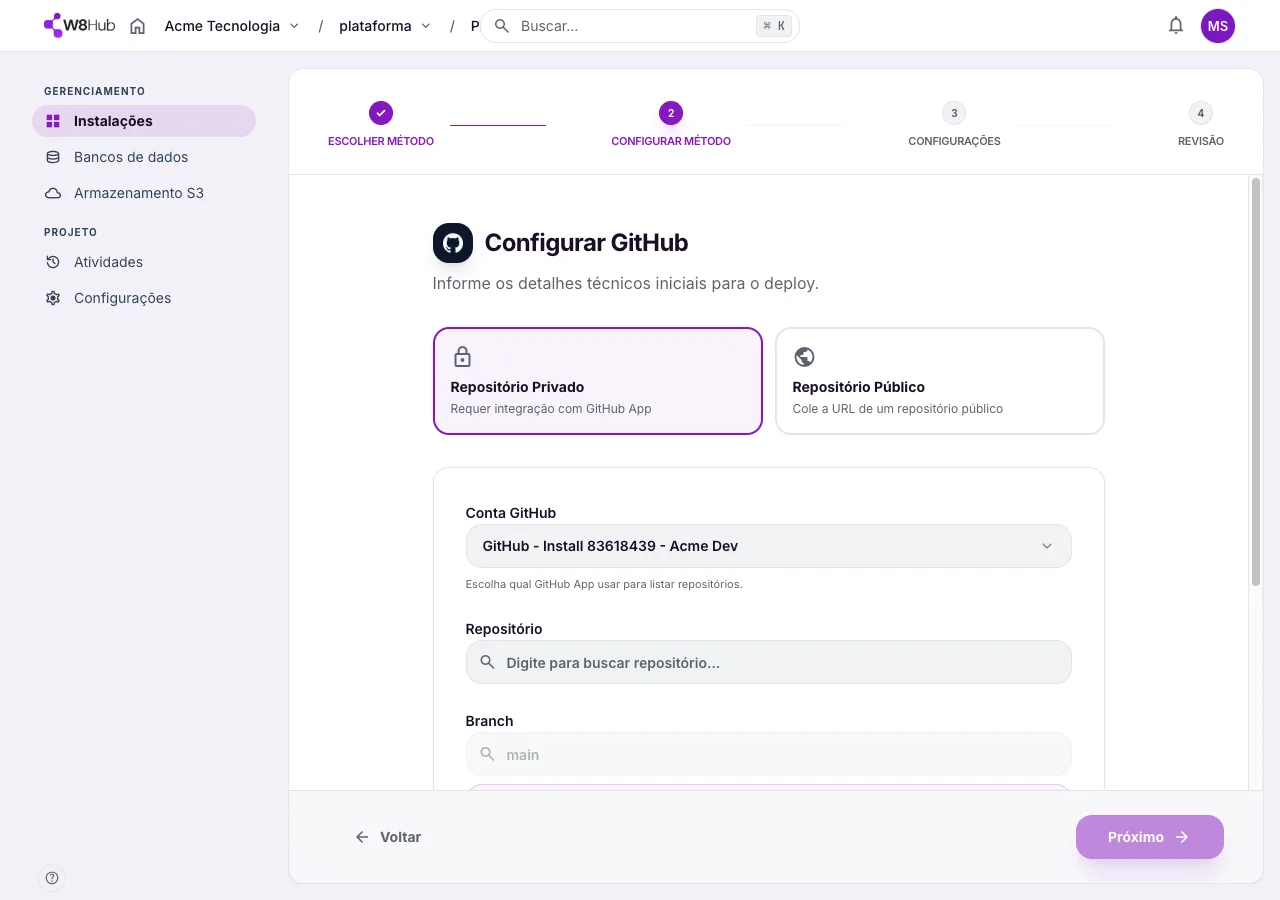Viewport: 1280px width, 900px height.
Task: Go to Escolher Método step label
Action: [381, 141]
